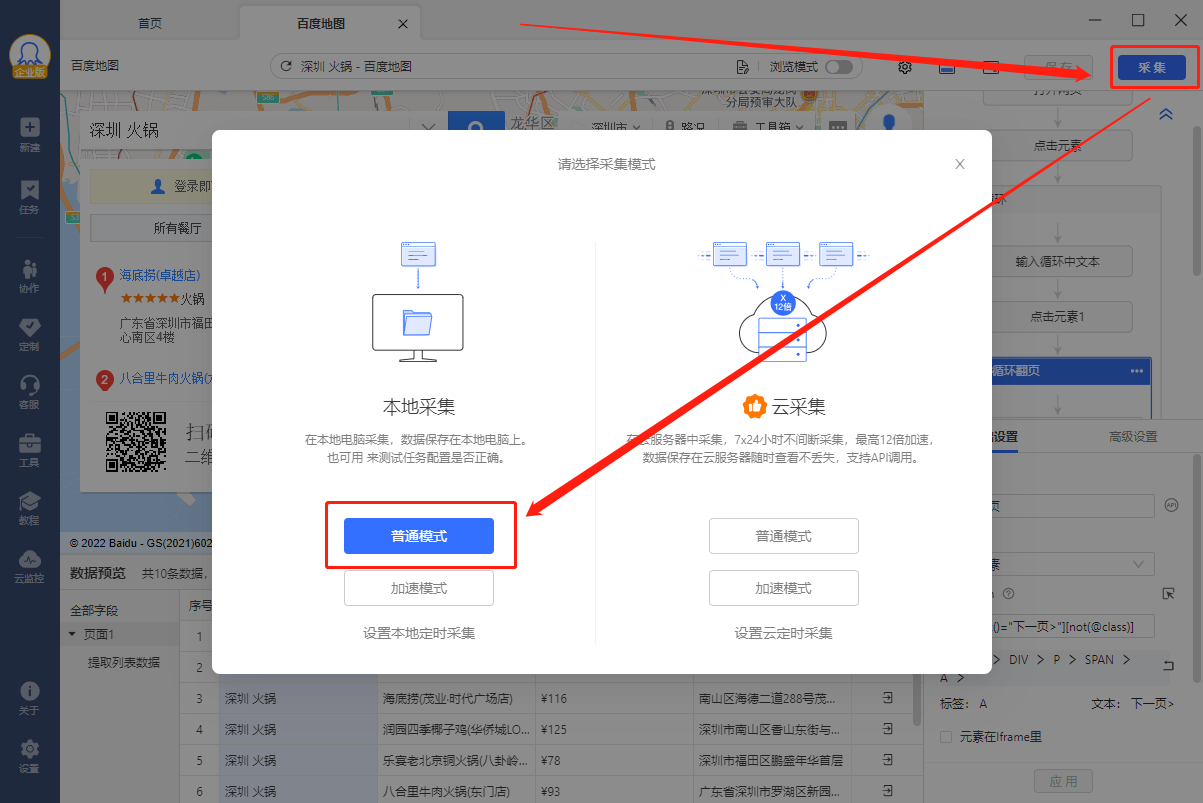Click the 应用 apply button
The image size is (1203, 803).
[x=1063, y=781]
